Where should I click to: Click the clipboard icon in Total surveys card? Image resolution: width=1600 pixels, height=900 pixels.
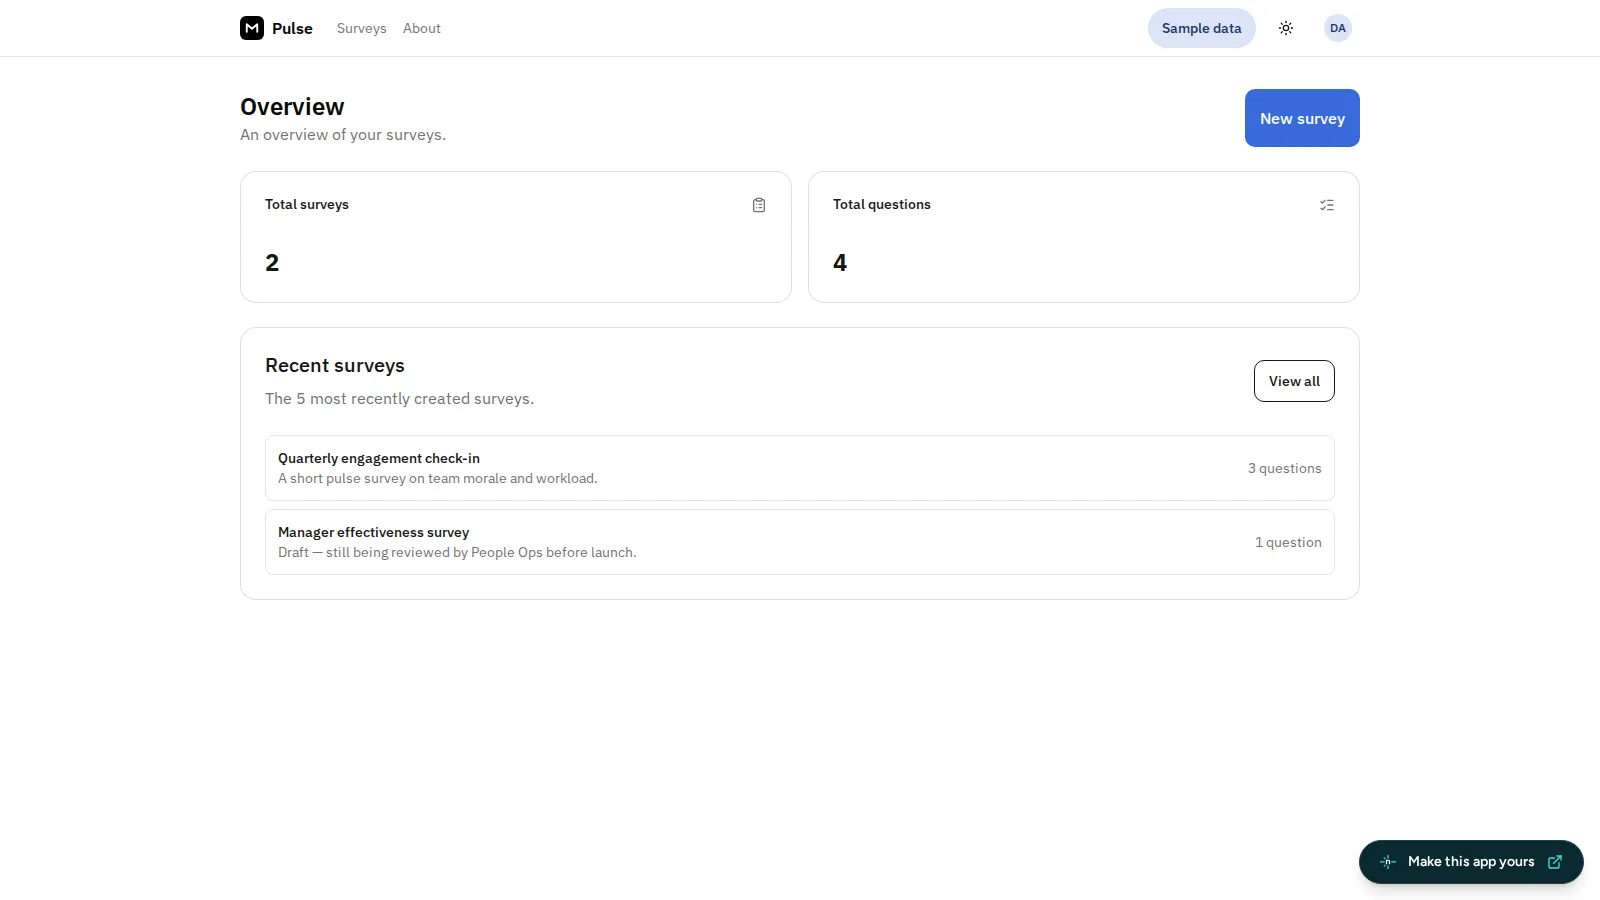[x=759, y=205]
